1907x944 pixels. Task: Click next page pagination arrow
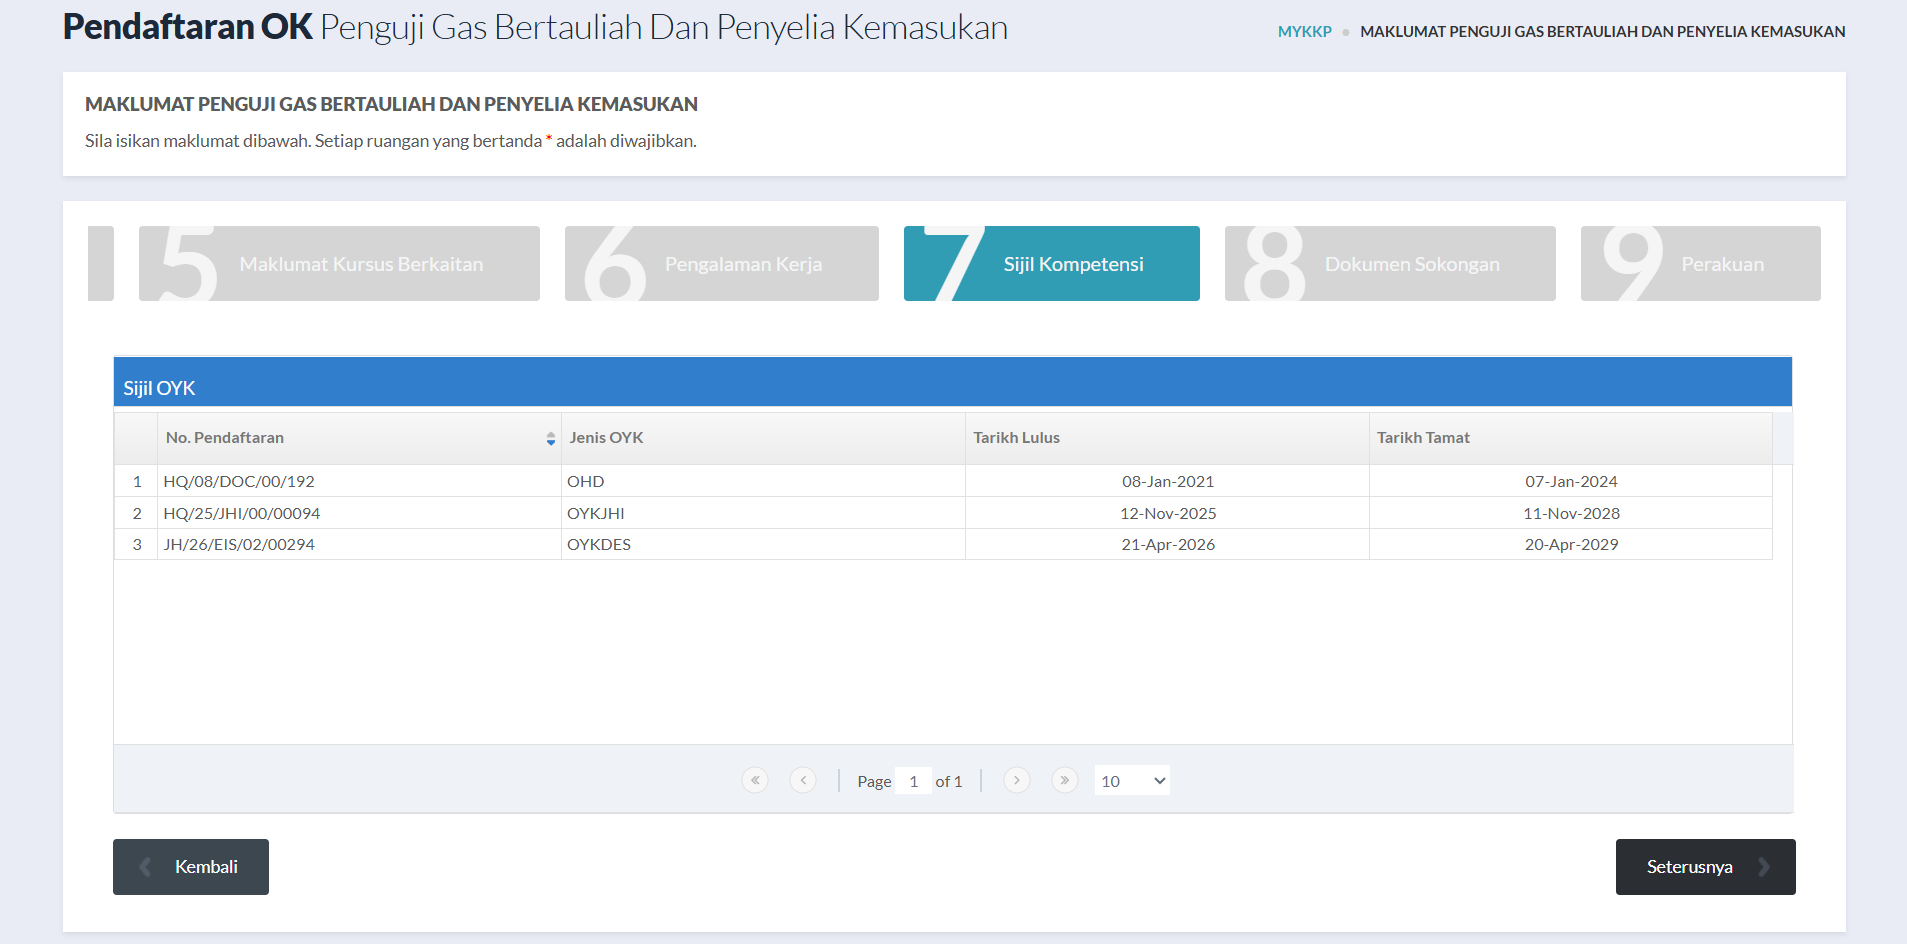tap(1016, 780)
